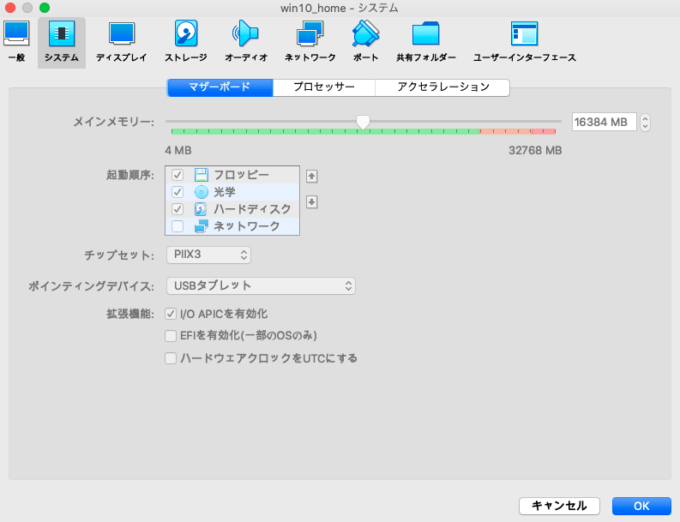Close the win10_home settings window
The image size is (680, 522).
click(x=10, y=8)
